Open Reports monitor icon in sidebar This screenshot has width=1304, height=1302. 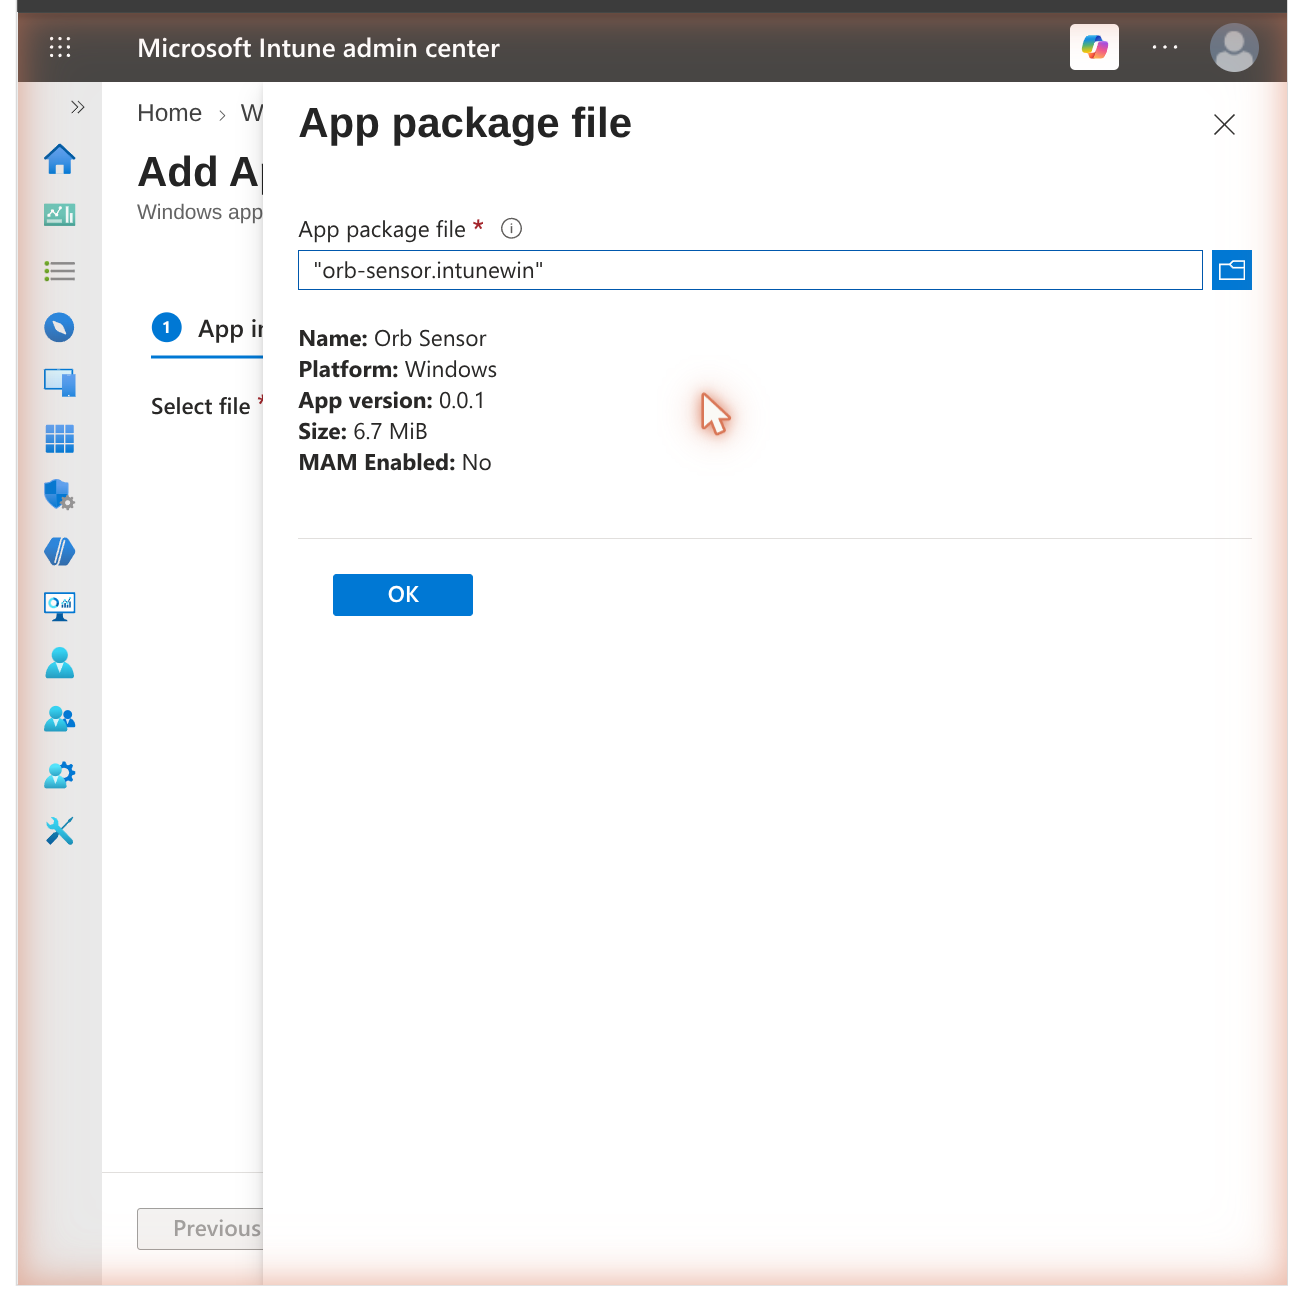pos(60,606)
